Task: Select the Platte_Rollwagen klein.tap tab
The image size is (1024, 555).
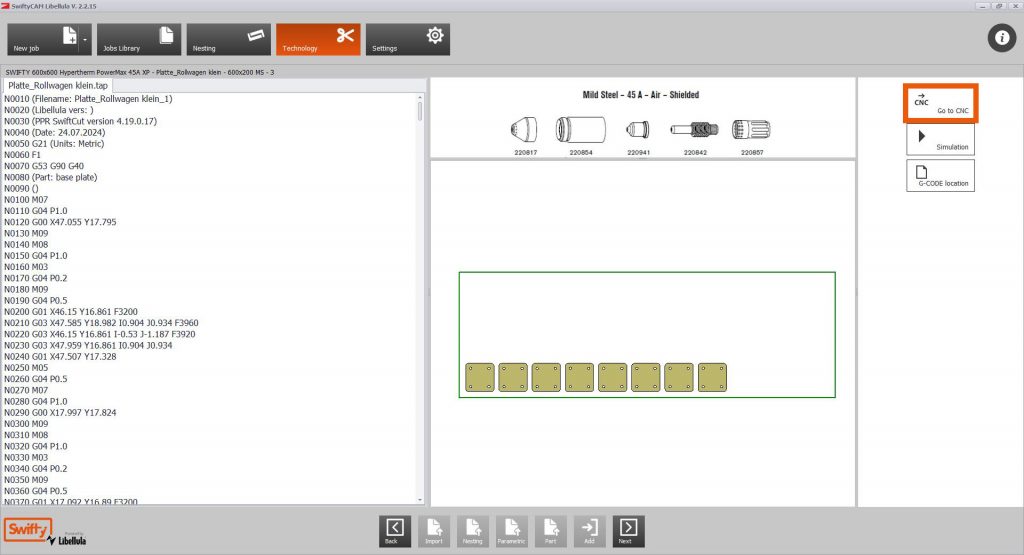Action: 57,86
